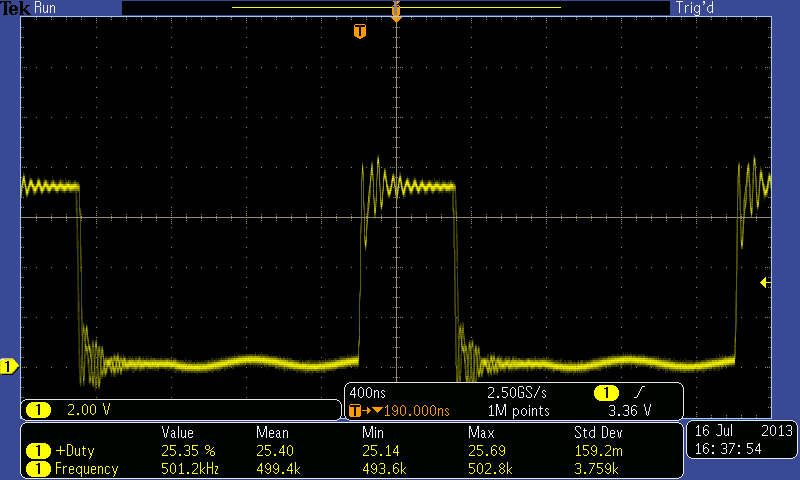Viewport: 800px width, 480px height.
Task: Click the 25.40 mean duty value
Action: [274, 451]
